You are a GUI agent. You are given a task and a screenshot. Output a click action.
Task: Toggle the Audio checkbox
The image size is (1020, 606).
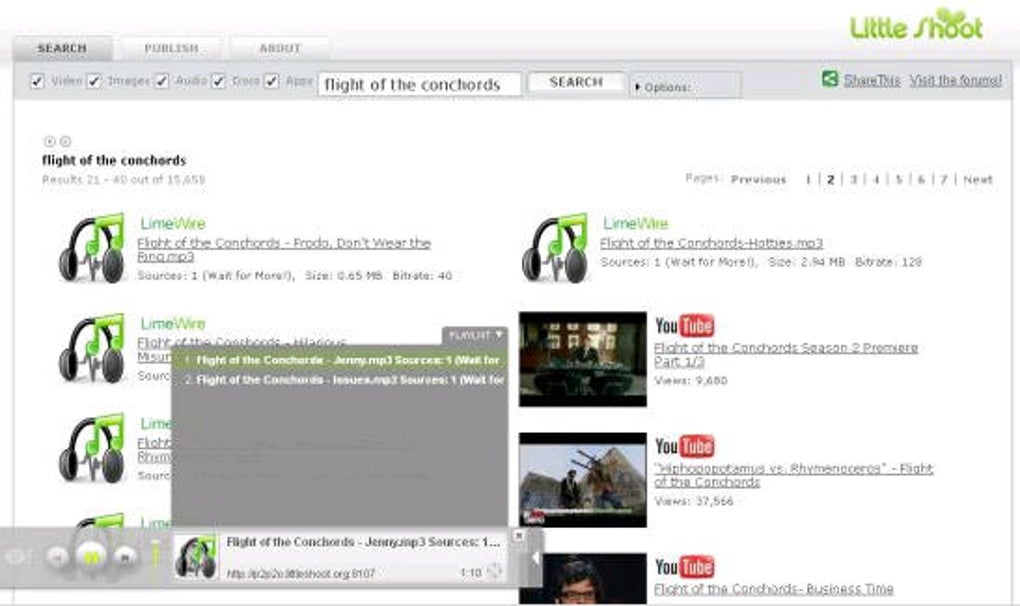[162, 81]
